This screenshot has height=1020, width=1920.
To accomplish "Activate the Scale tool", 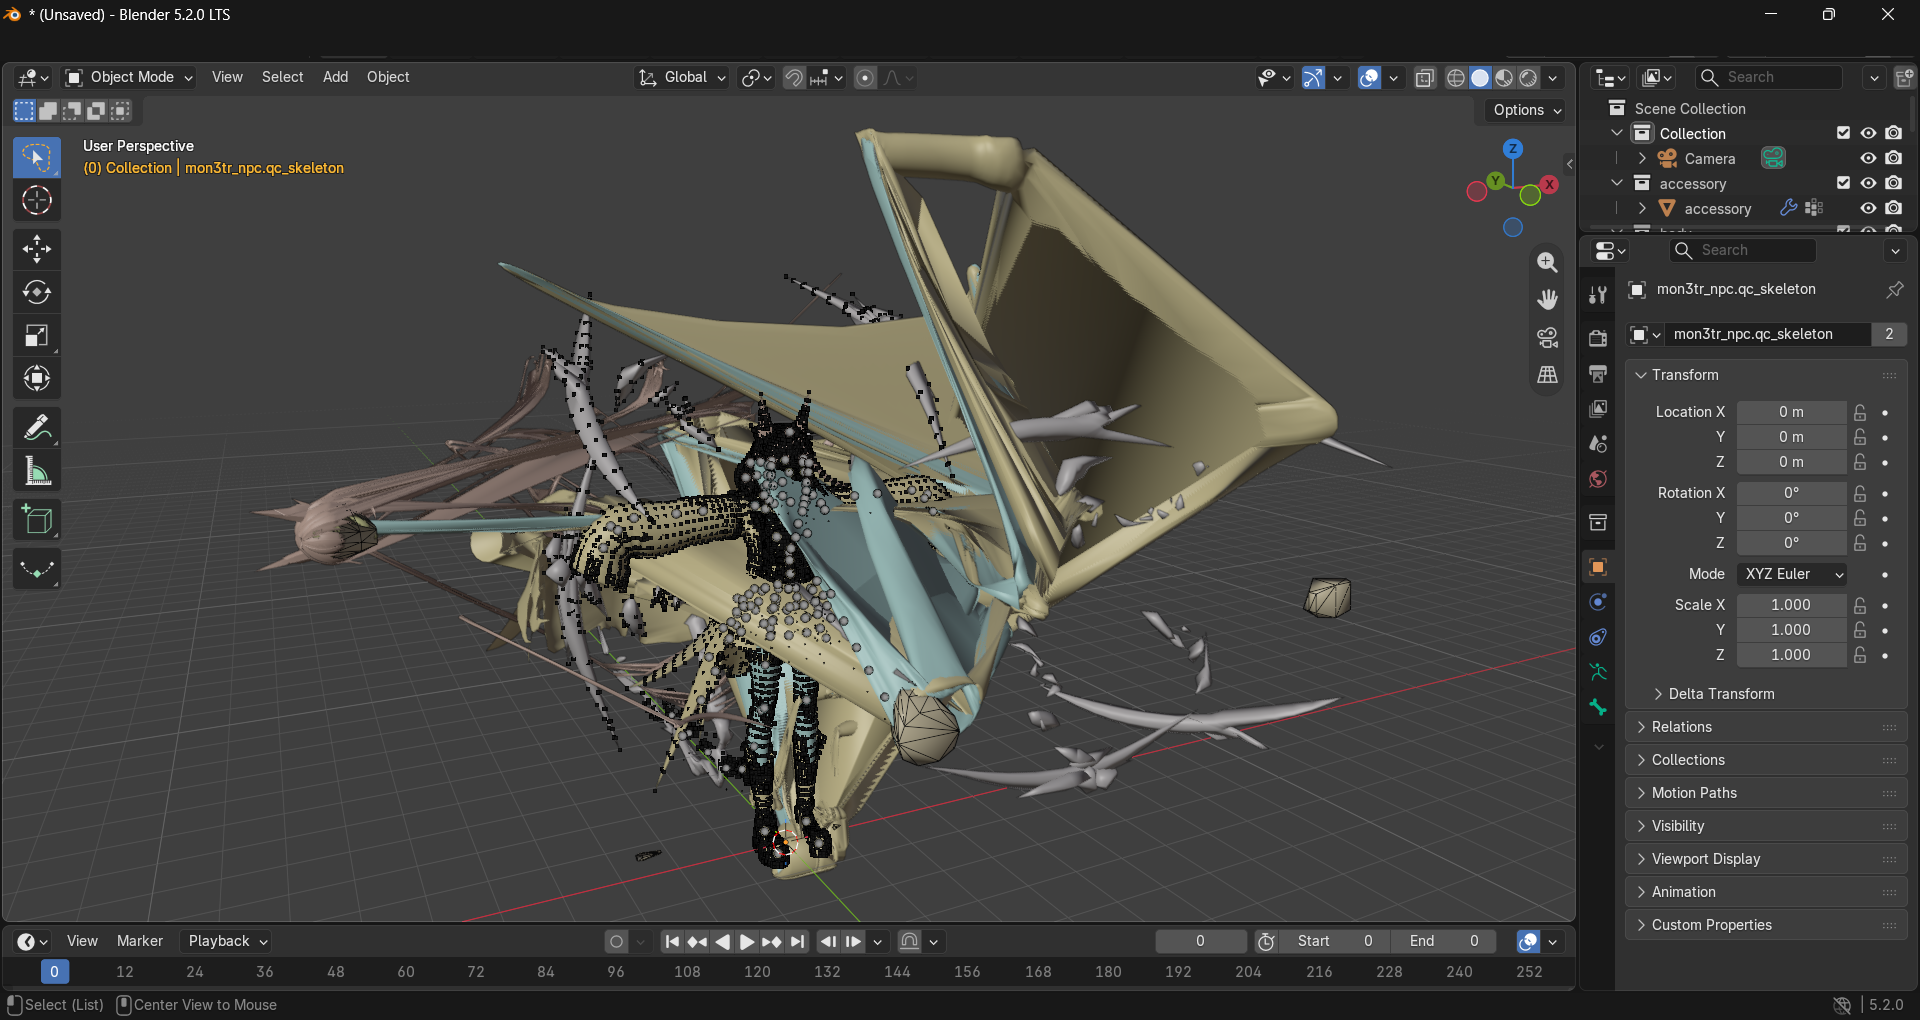I will pyautogui.click(x=37, y=335).
